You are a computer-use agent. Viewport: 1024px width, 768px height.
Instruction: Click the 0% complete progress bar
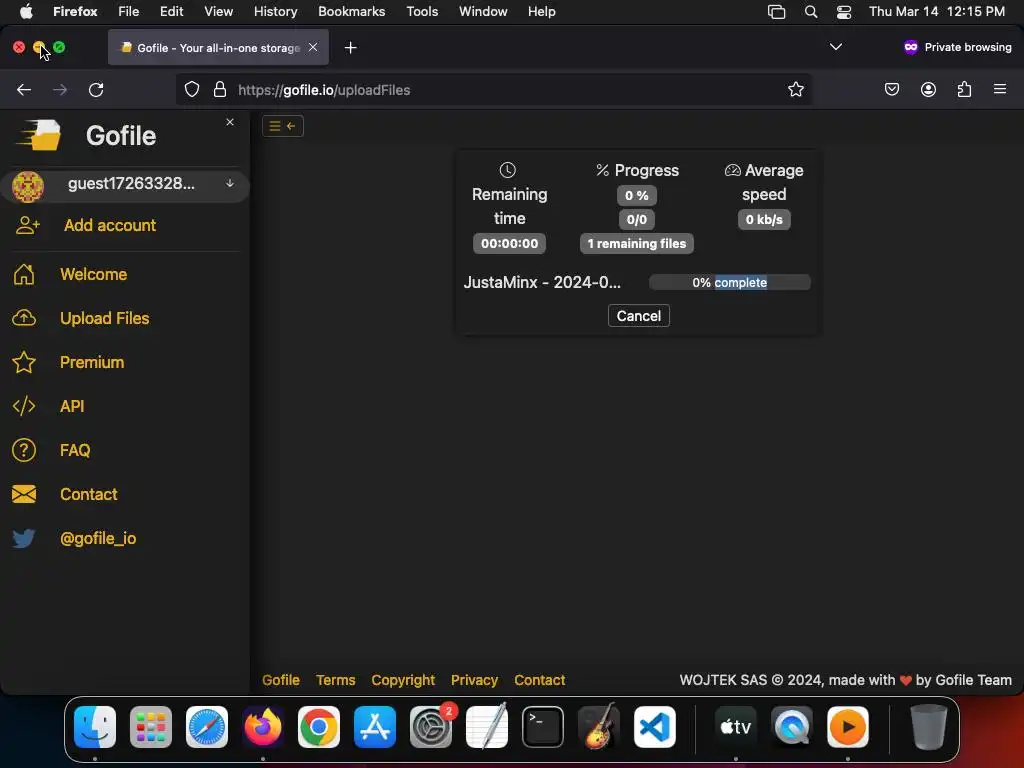coord(729,282)
